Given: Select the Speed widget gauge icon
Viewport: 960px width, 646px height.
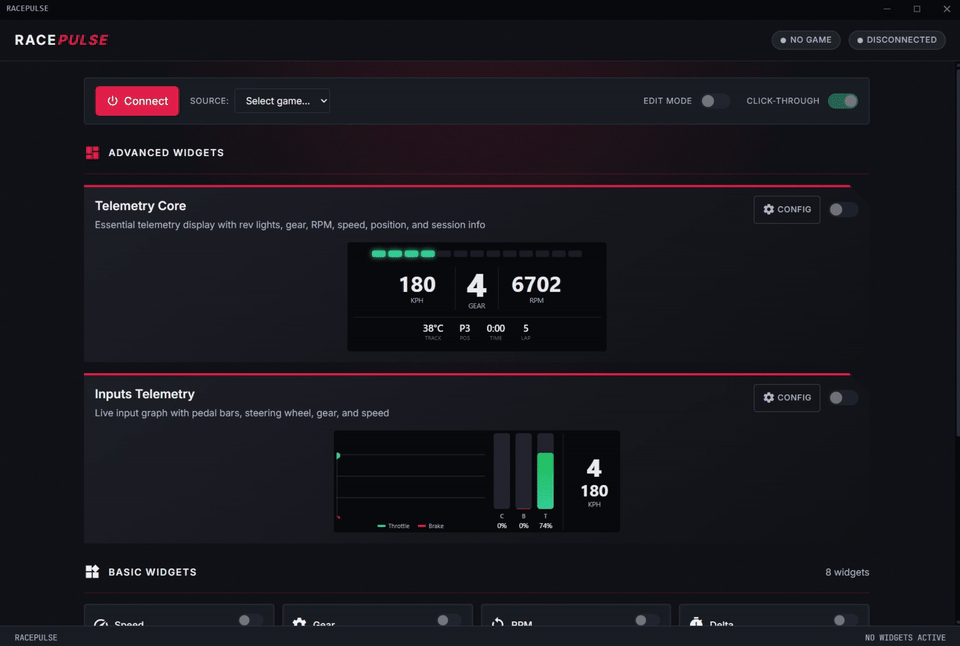Looking at the screenshot, I should pos(102,624).
